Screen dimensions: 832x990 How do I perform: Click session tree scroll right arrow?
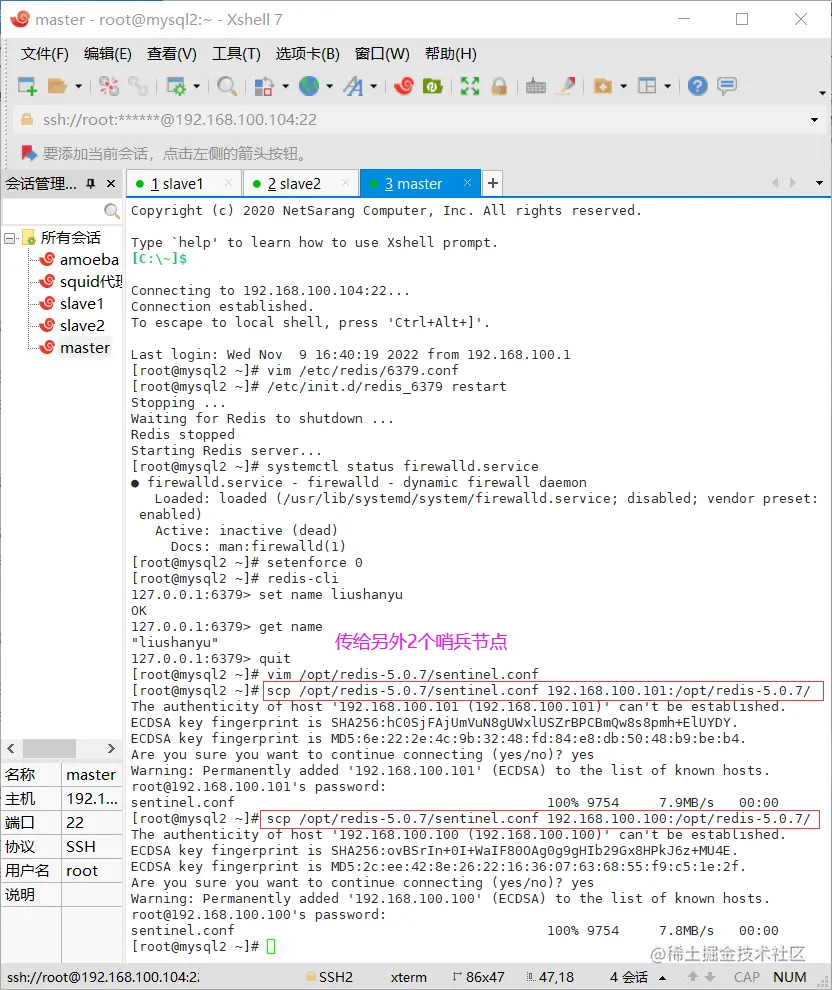111,748
